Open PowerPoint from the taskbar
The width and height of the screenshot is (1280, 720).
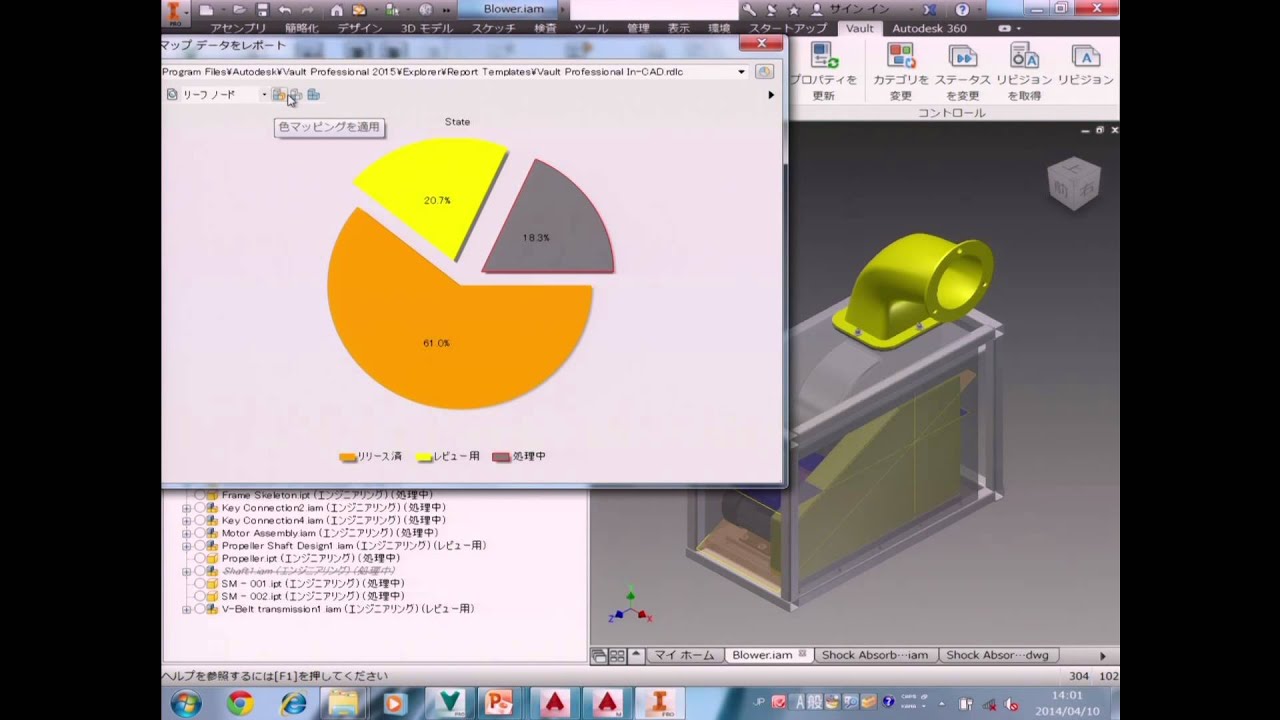pos(499,703)
